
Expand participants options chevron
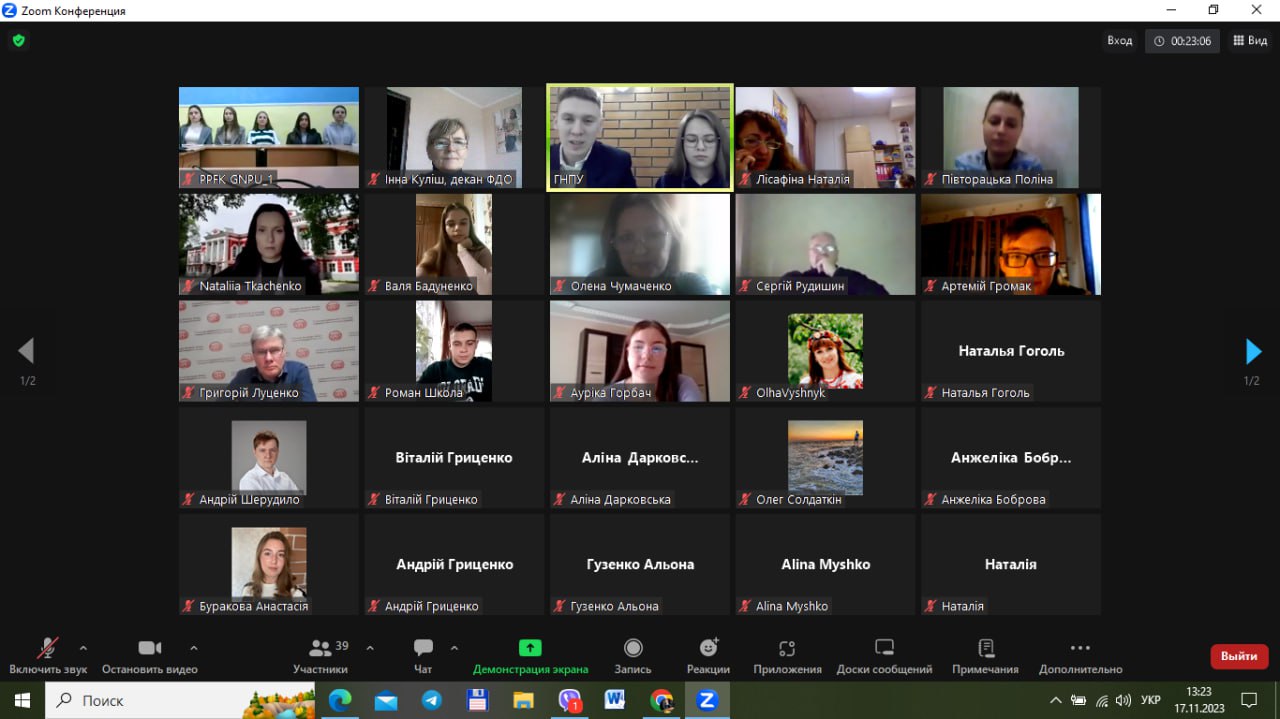pyautogui.click(x=370, y=647)
